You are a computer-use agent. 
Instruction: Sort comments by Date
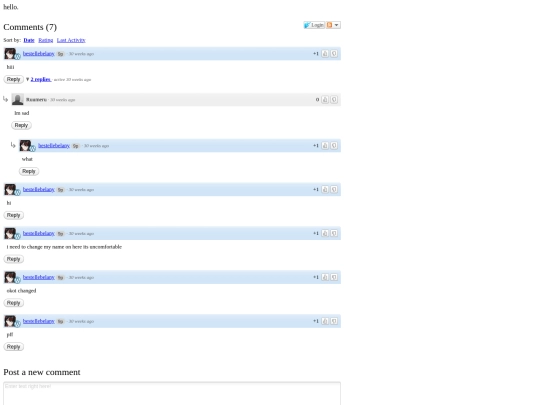pos(29,40)
